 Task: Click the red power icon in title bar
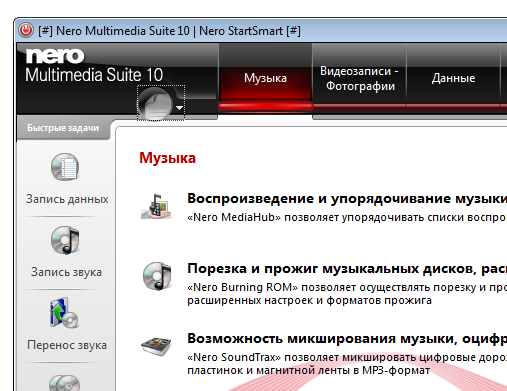26,30
